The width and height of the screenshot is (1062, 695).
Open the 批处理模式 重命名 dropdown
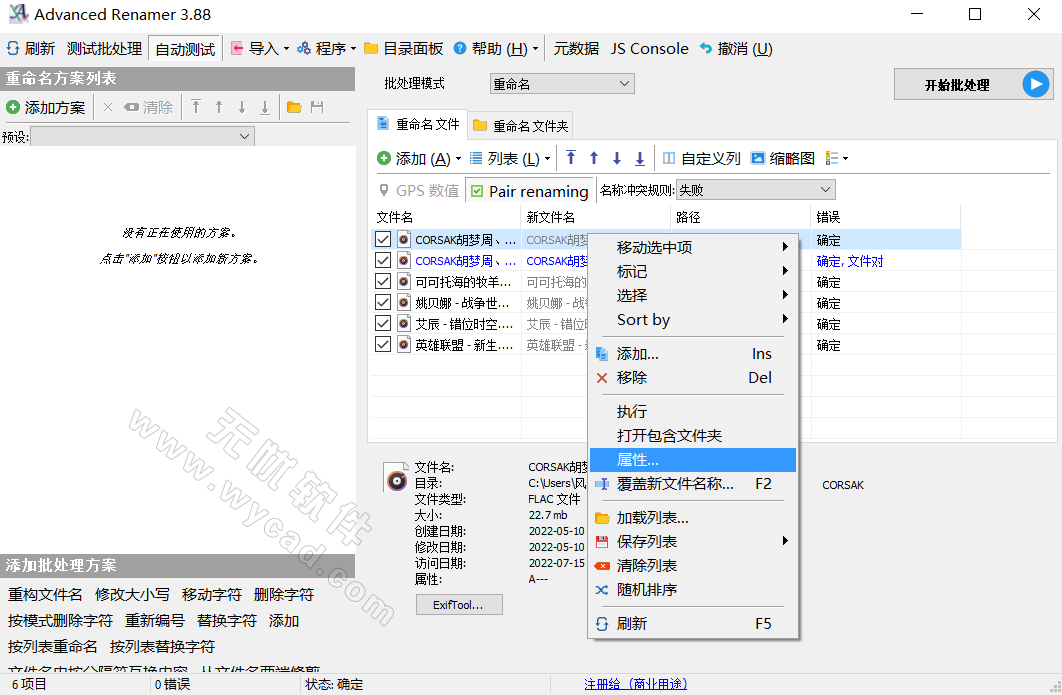[561, 84]
